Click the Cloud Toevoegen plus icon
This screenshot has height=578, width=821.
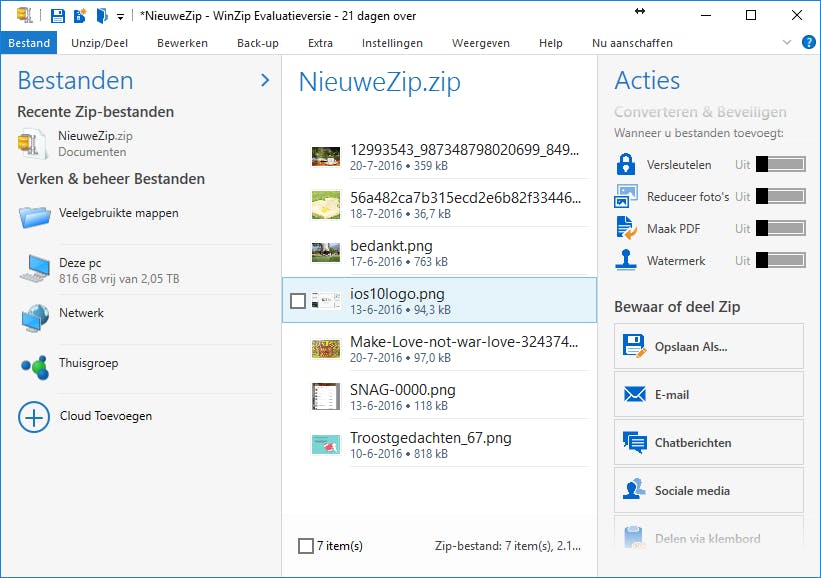click(x=34, y=417)
